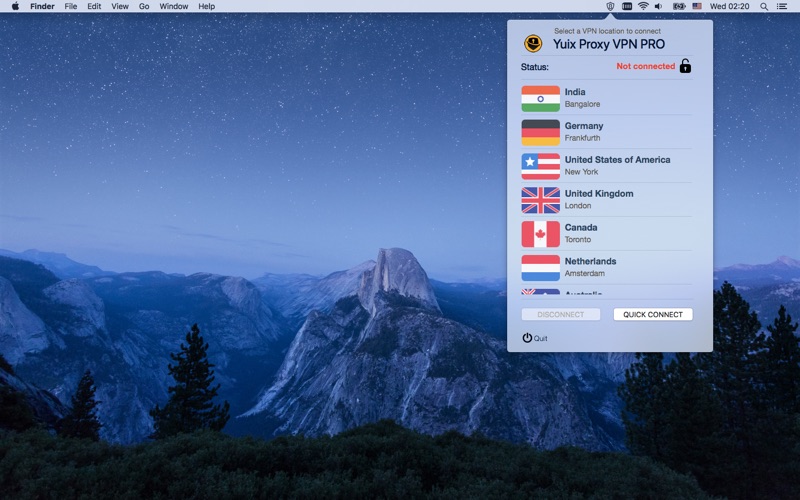Open the Apple menu
Viewport: 800px width, 500px height.
point(15,6)
